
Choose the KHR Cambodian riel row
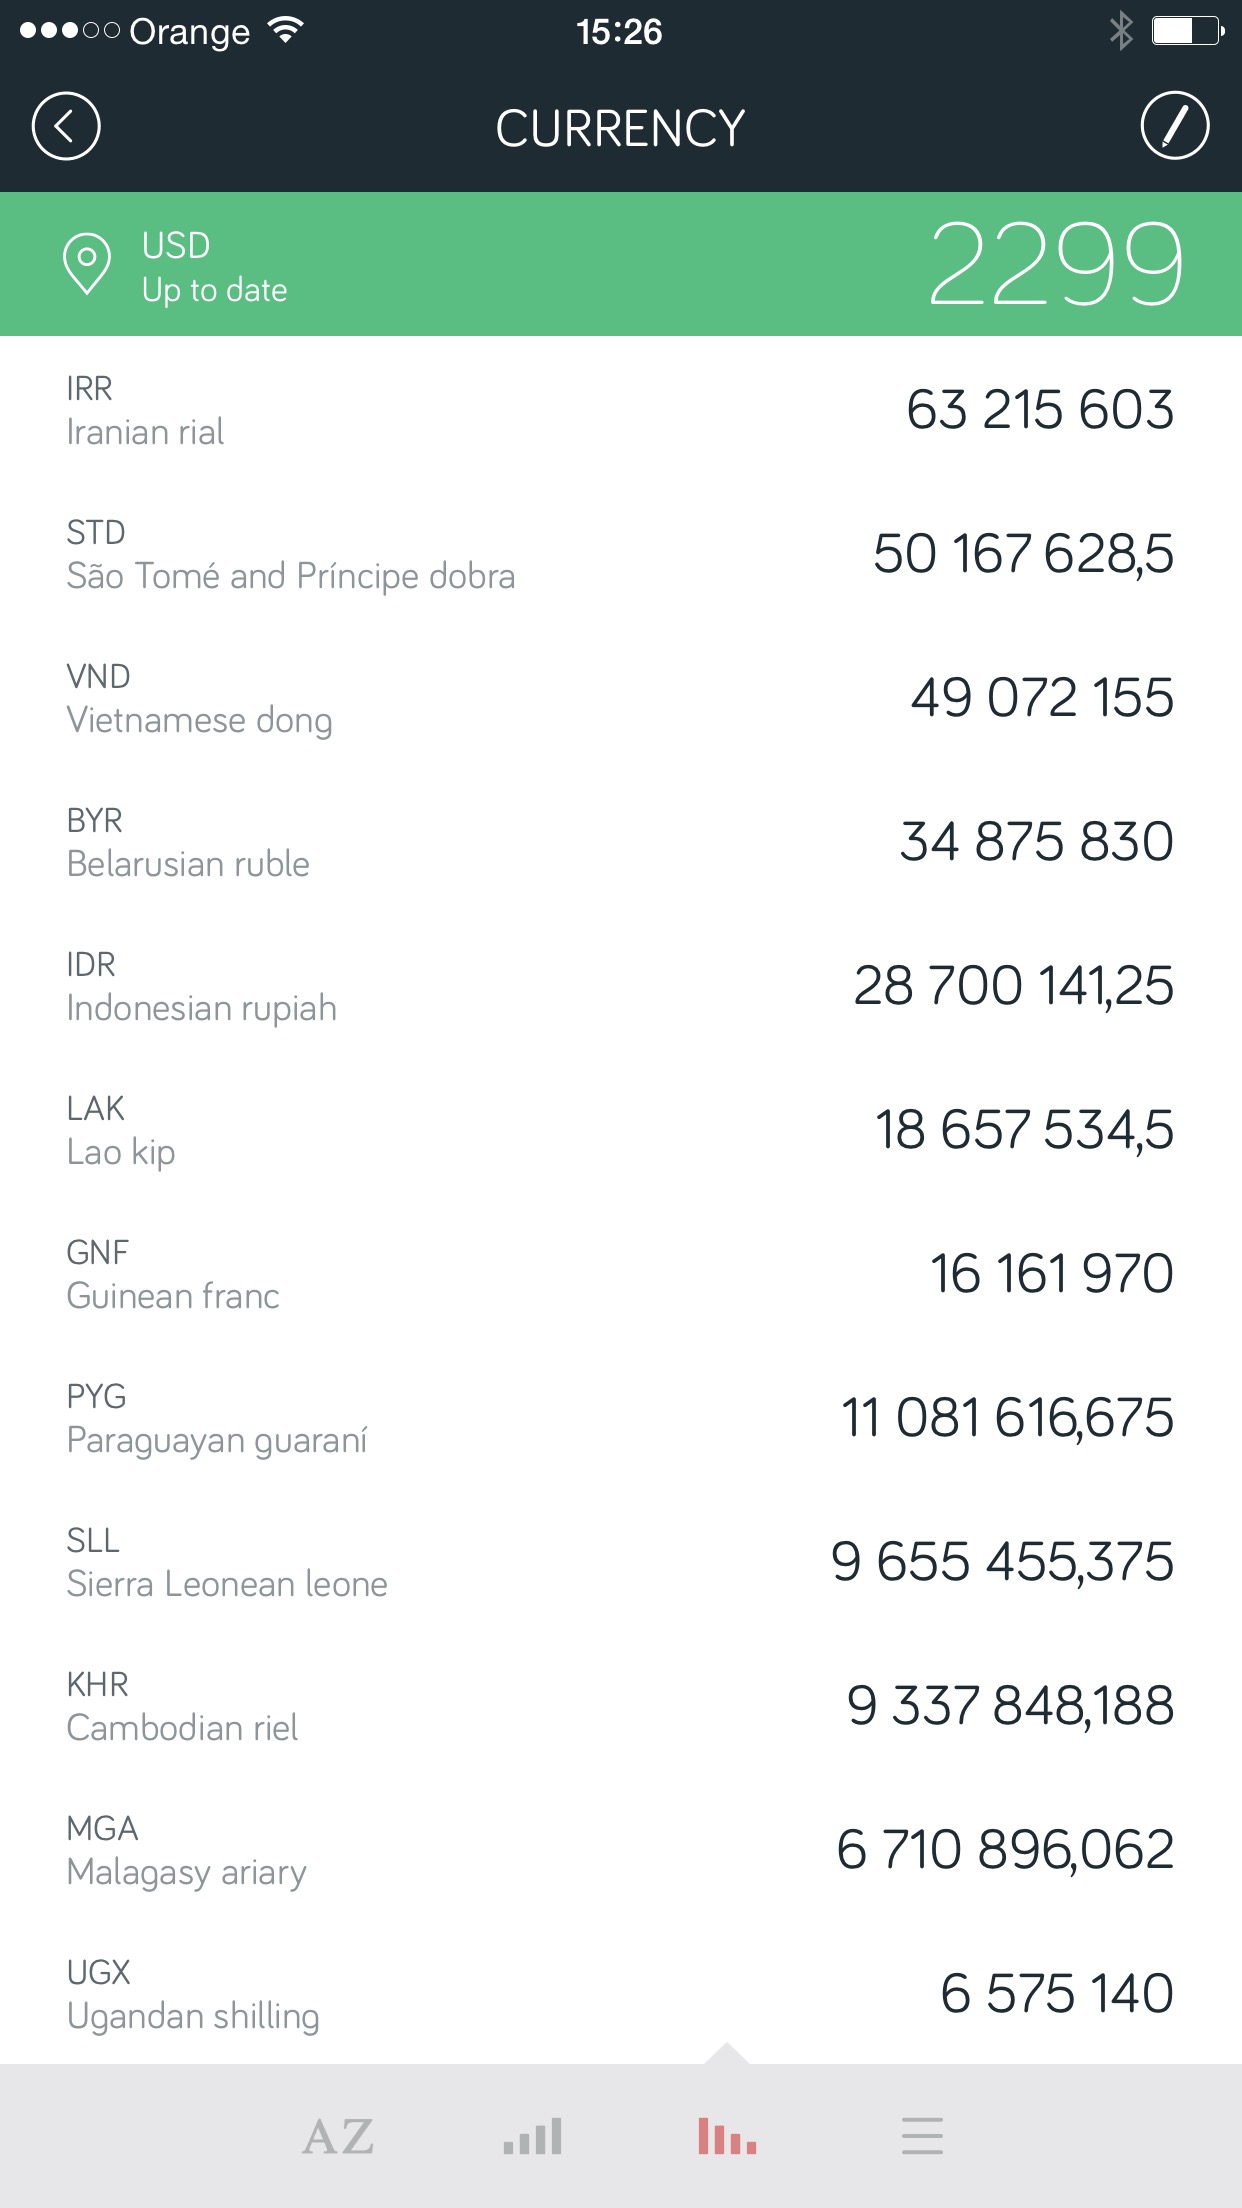[x=621, y=1706]
